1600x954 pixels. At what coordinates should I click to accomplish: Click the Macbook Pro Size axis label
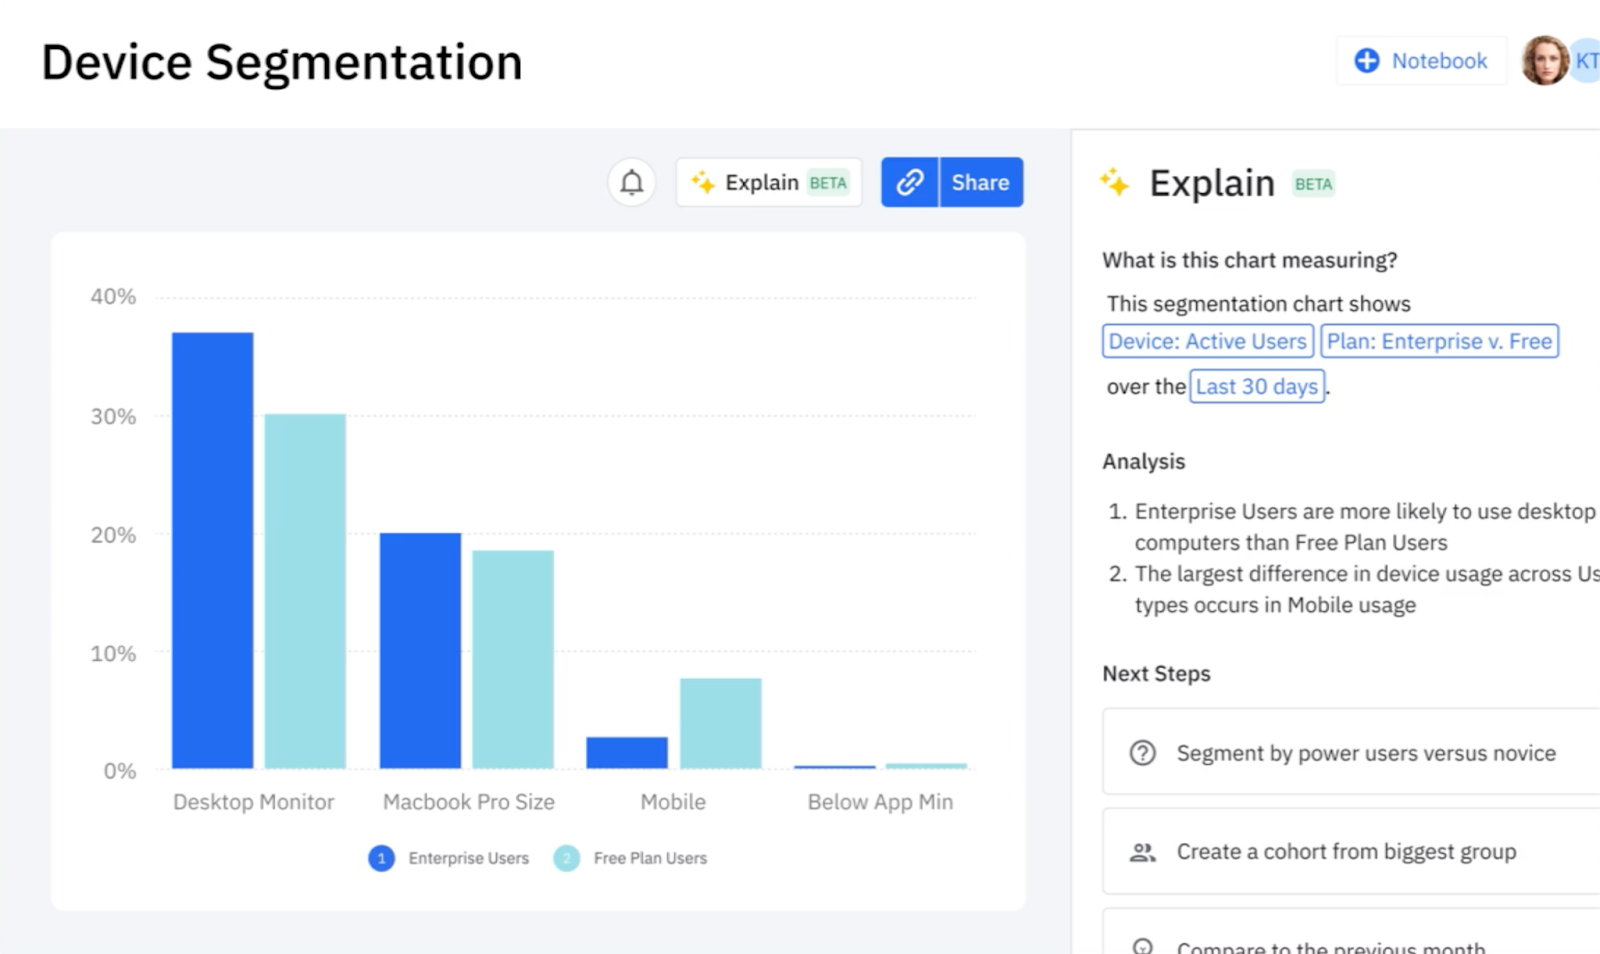(469, 802)
